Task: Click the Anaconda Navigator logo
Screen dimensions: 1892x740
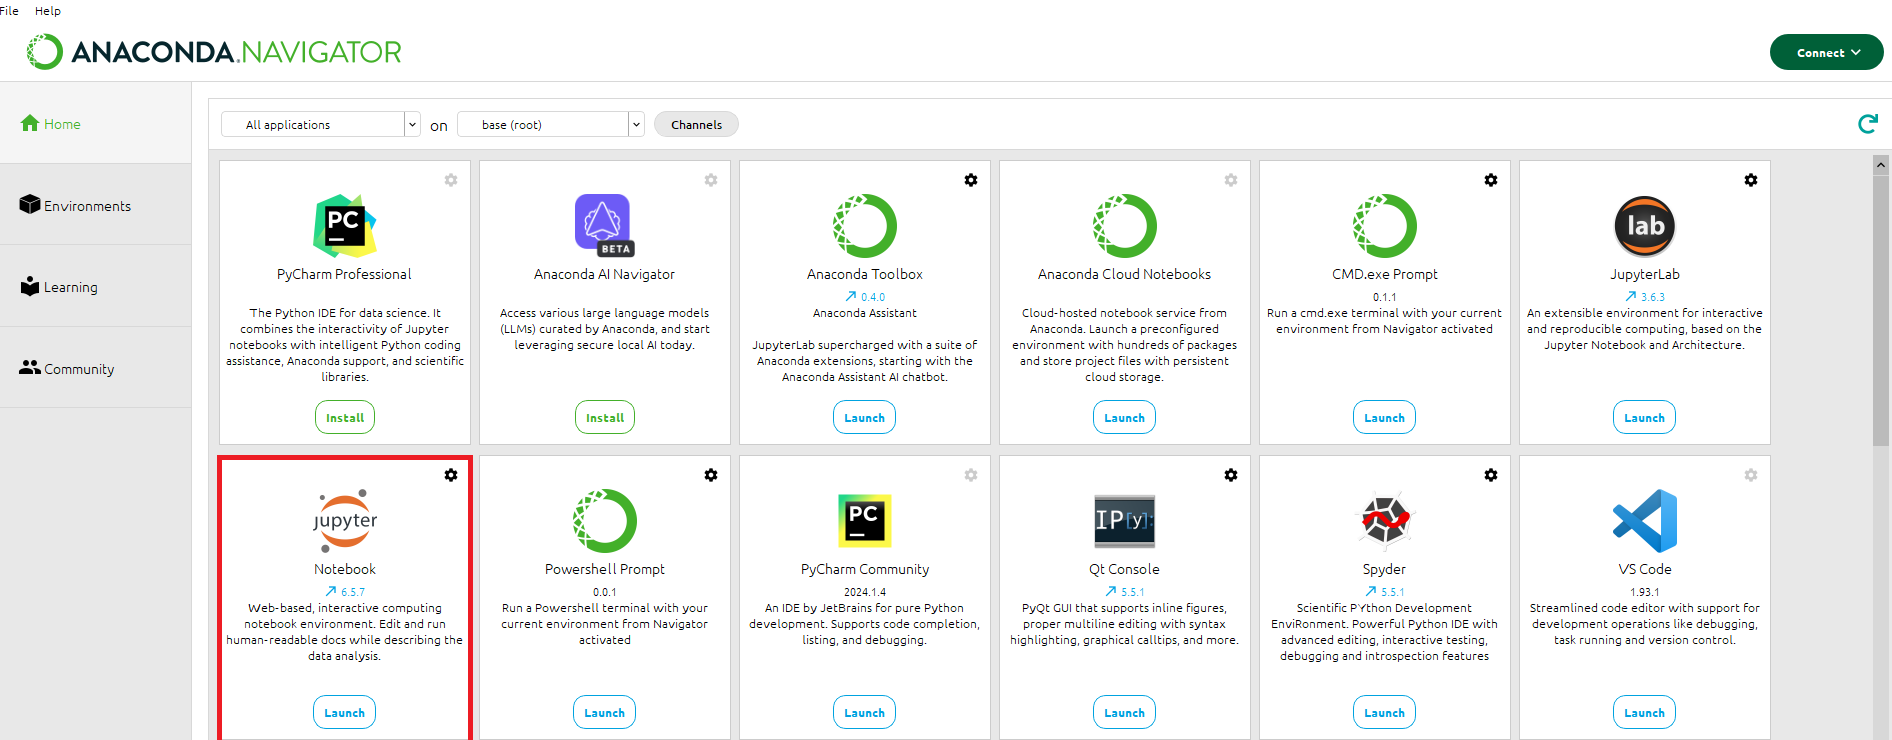Action: 214,52
